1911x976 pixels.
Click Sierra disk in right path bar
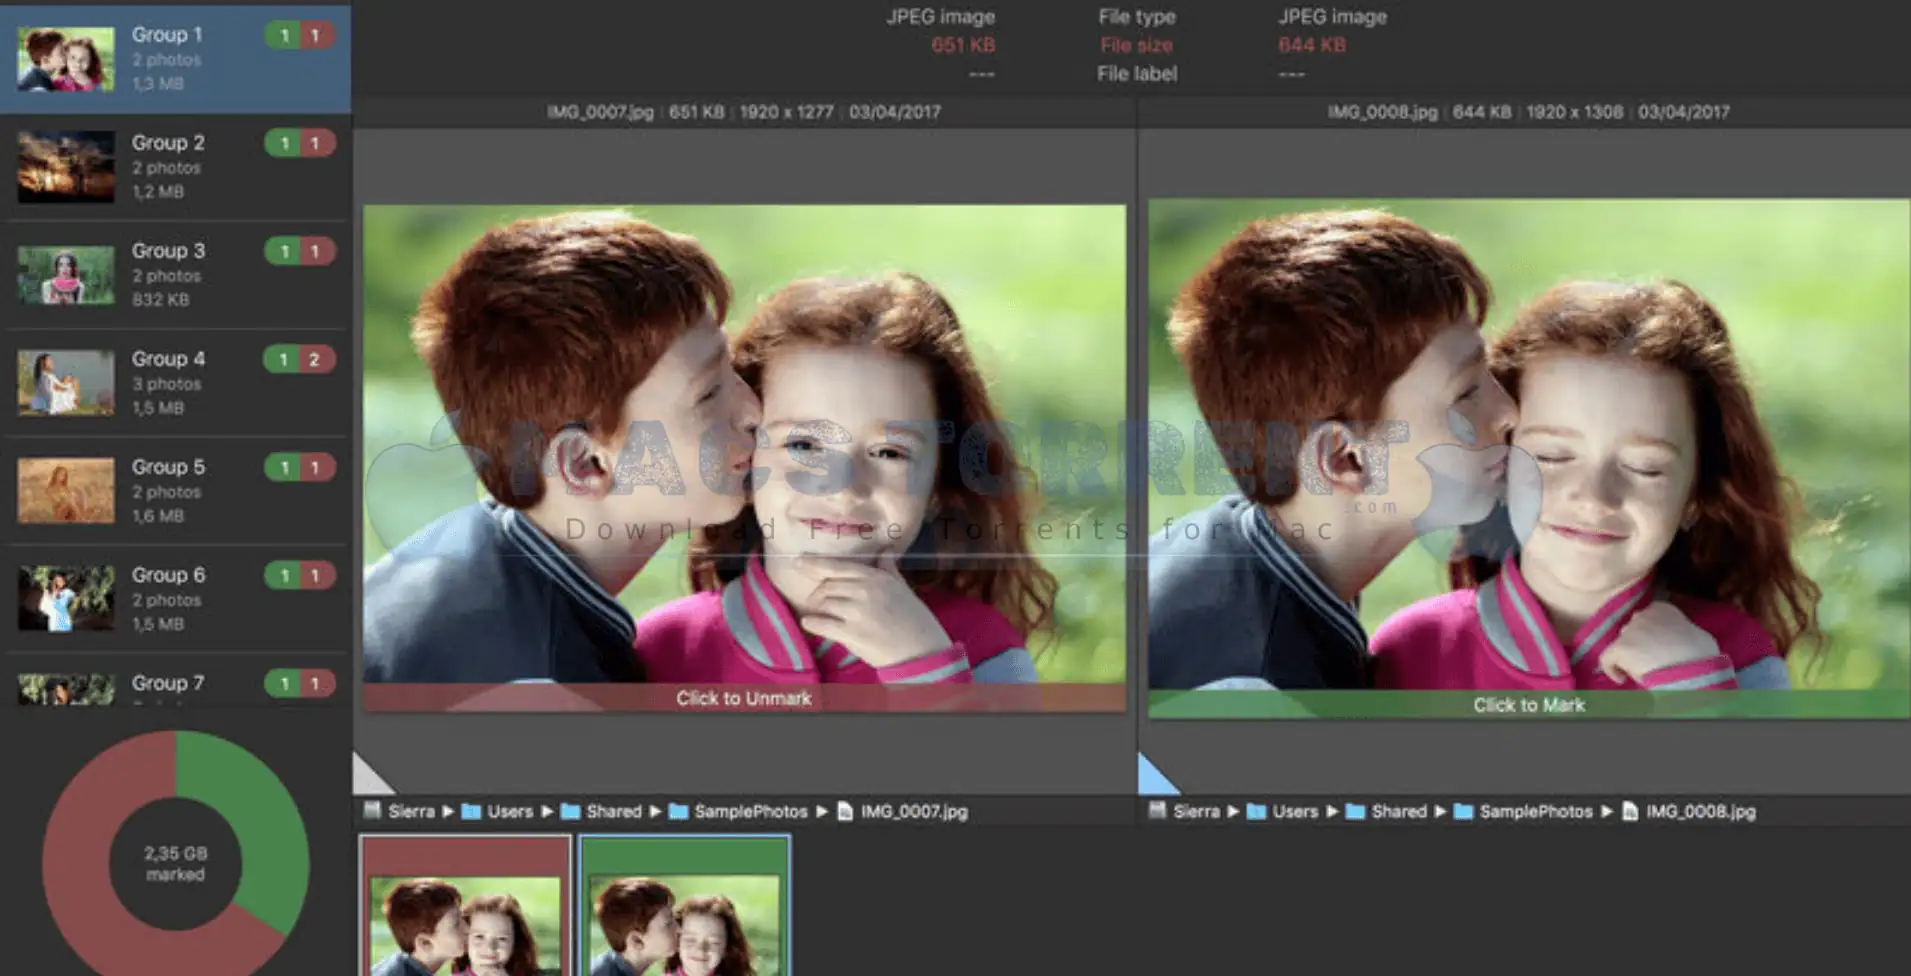pyautogui.click(x=1184, y=811)
